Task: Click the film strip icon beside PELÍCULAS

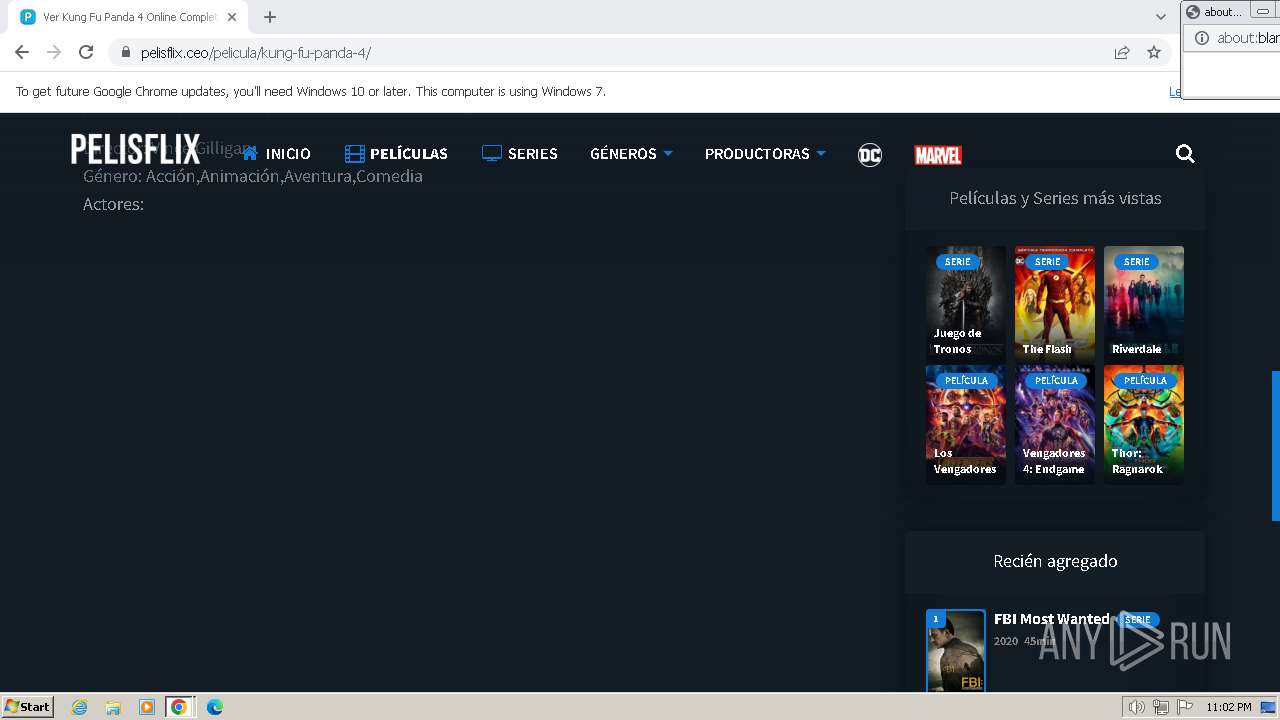Action: coord(354,154)
